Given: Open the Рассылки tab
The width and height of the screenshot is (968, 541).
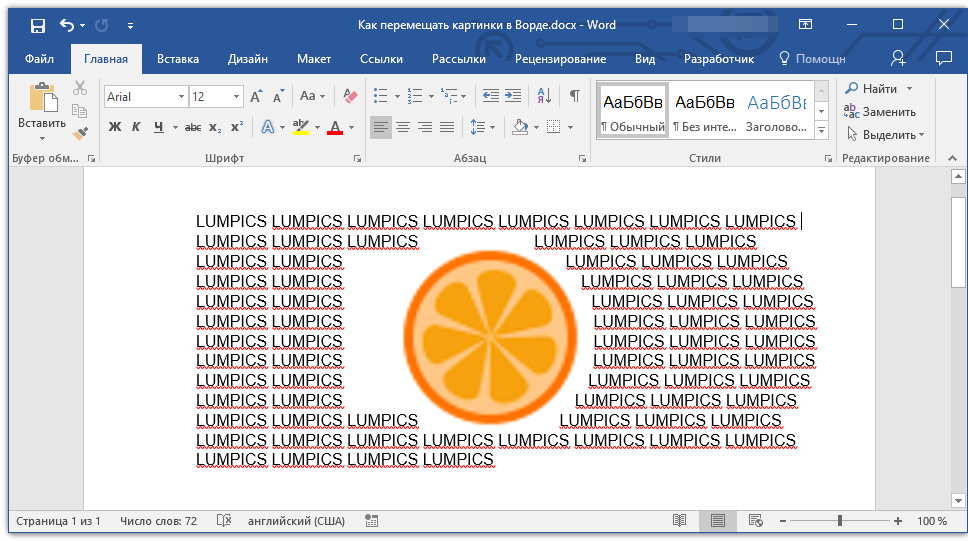Looking at the screenshot, I should point(459,59).
